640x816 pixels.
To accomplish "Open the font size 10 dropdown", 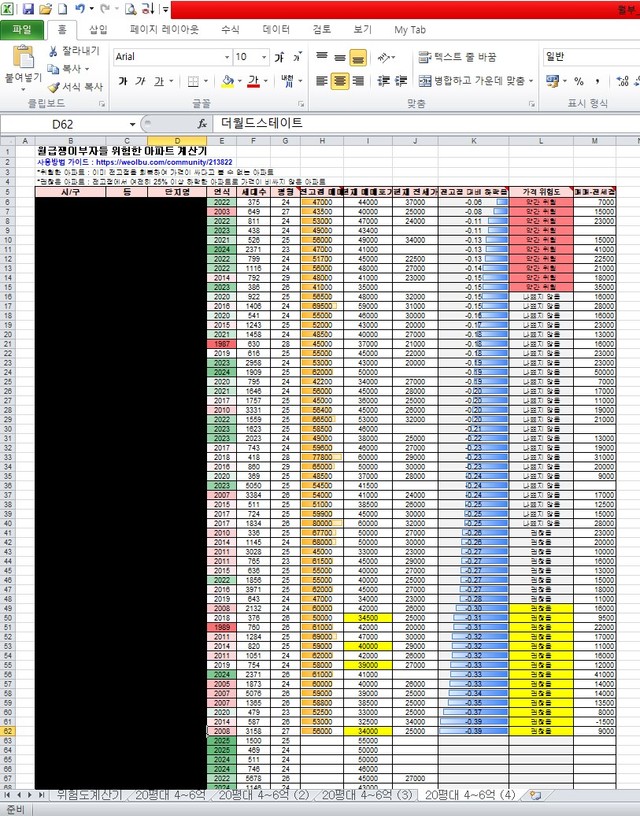I will click(x=264, y=57).
